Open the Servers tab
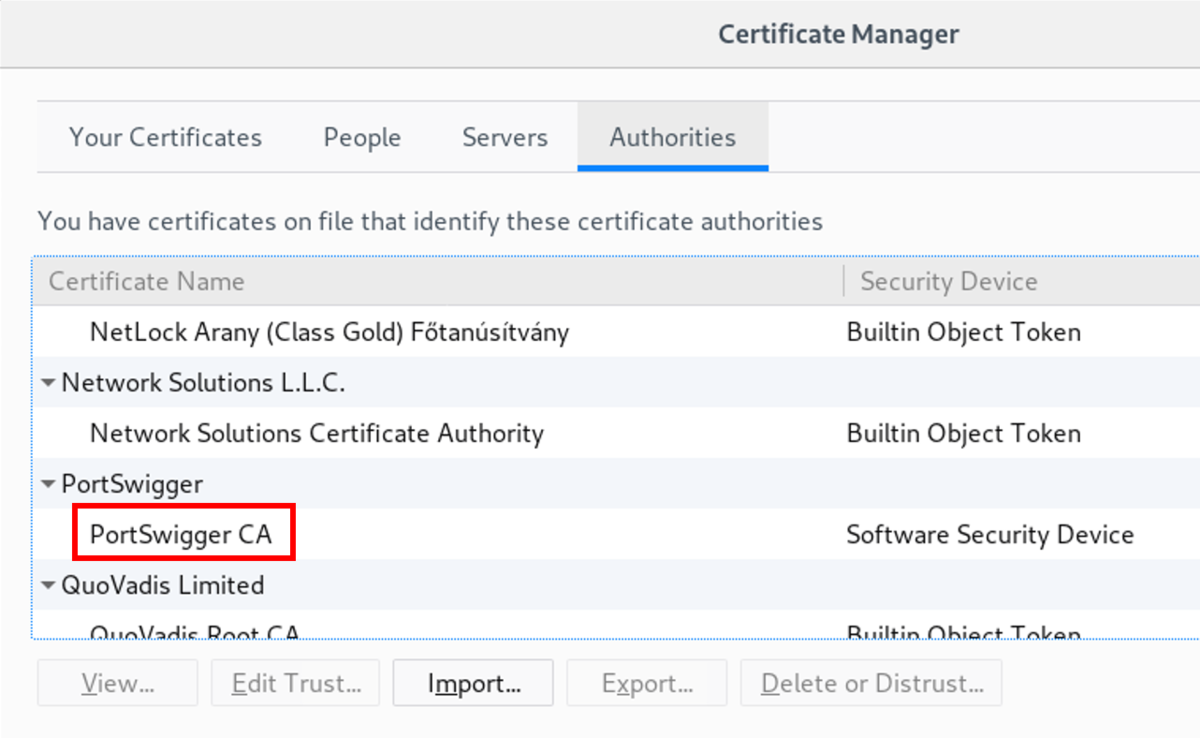The height and width of the screenshot is (738, 1200). pyautogui.click(x=505, y=137)
